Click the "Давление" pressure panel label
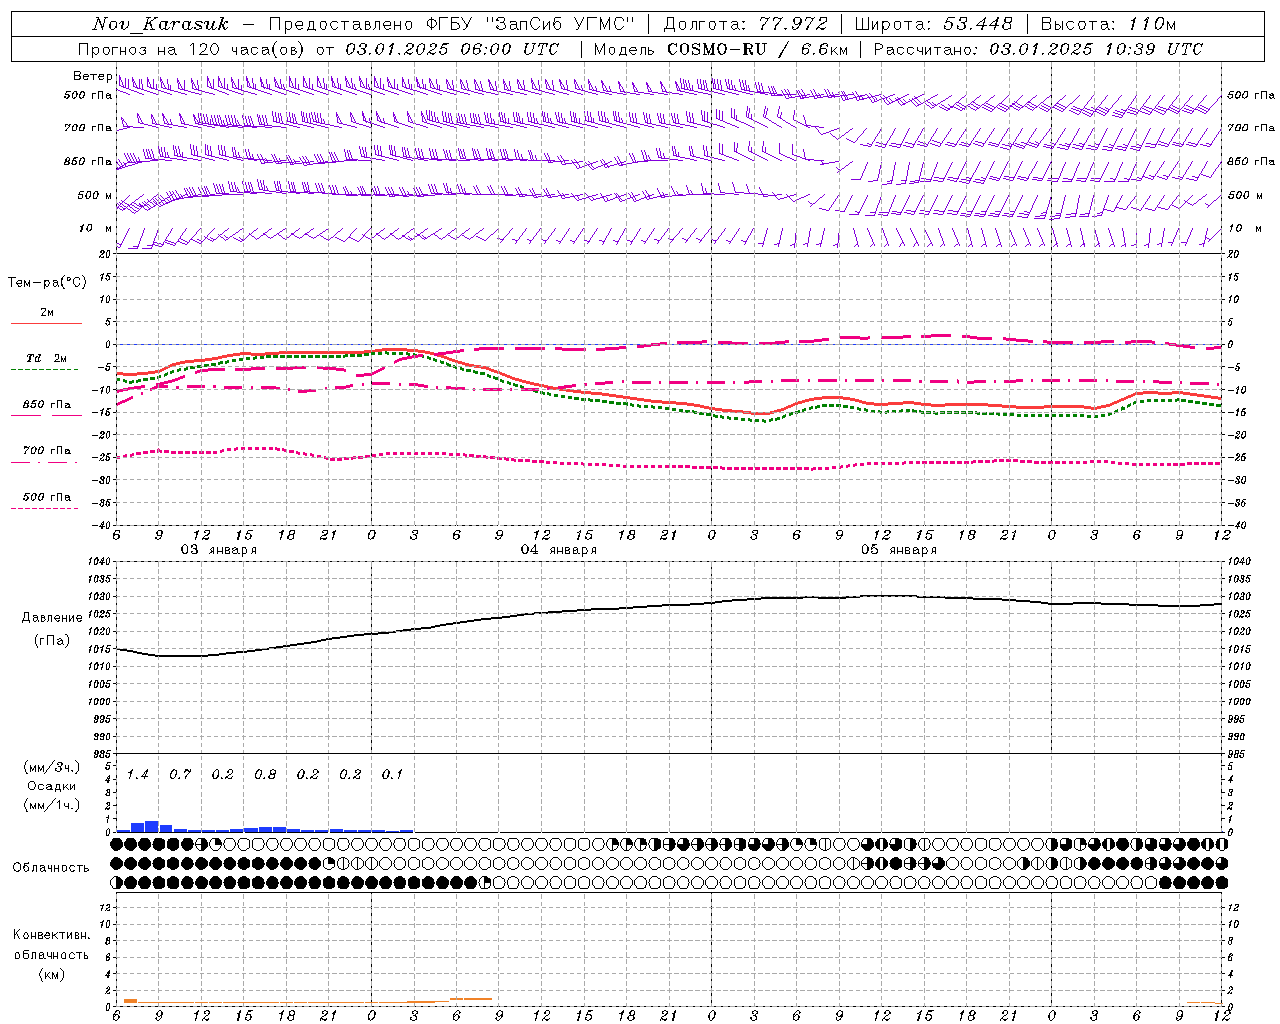This screenshot has height=1024, width=1280. tap(52, 618)
